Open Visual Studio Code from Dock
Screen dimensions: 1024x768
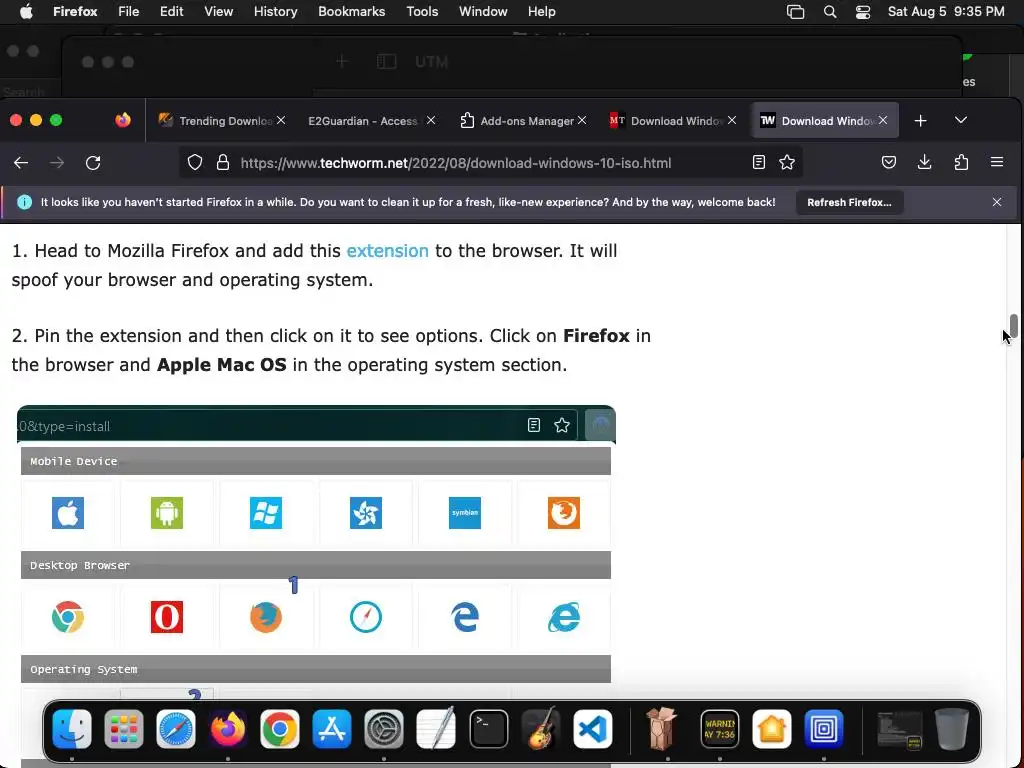[x=592, y=729]
